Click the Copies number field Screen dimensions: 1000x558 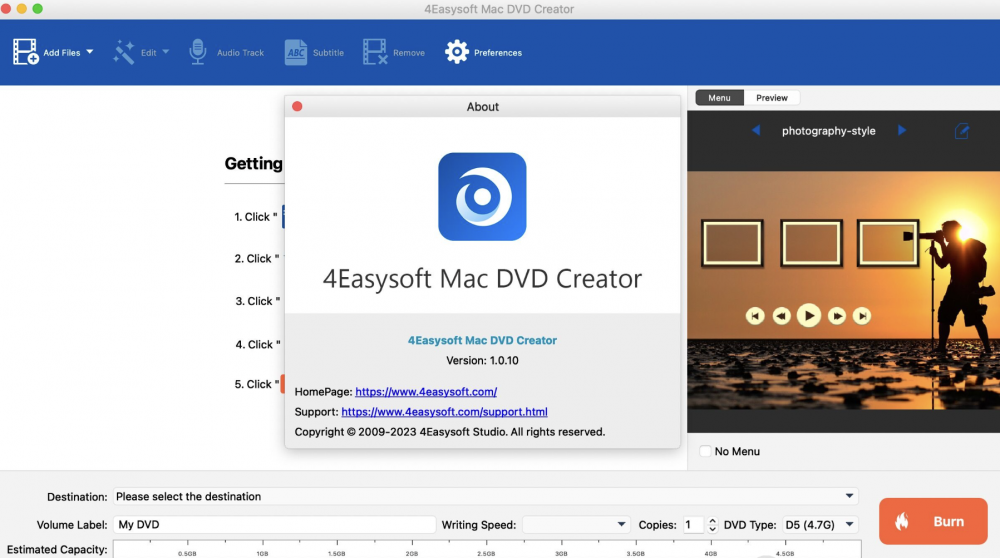(693, 524)
